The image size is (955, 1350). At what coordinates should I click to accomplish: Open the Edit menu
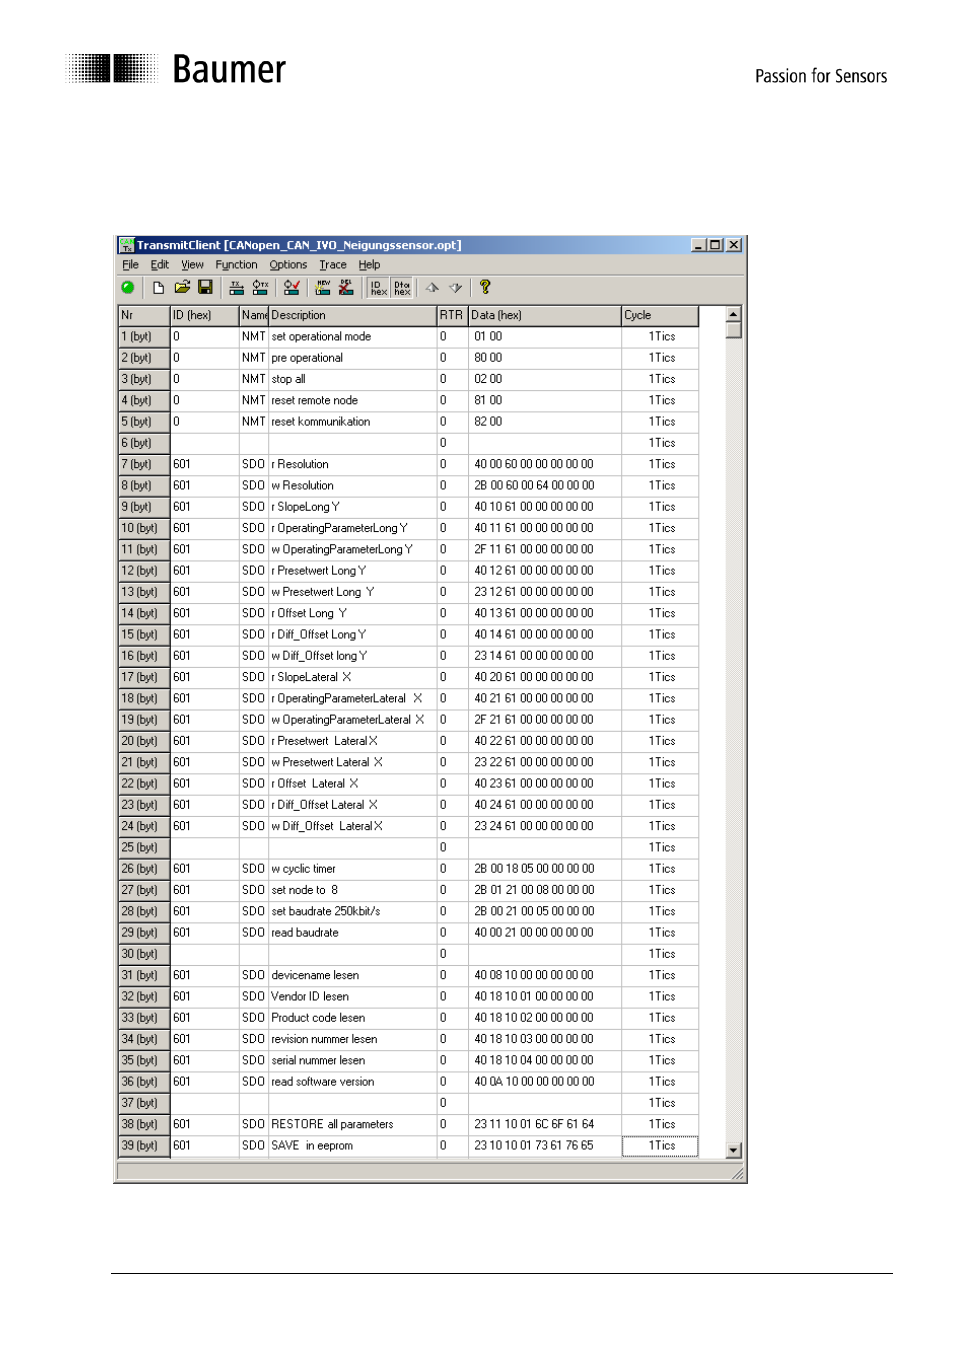point(160,265)
